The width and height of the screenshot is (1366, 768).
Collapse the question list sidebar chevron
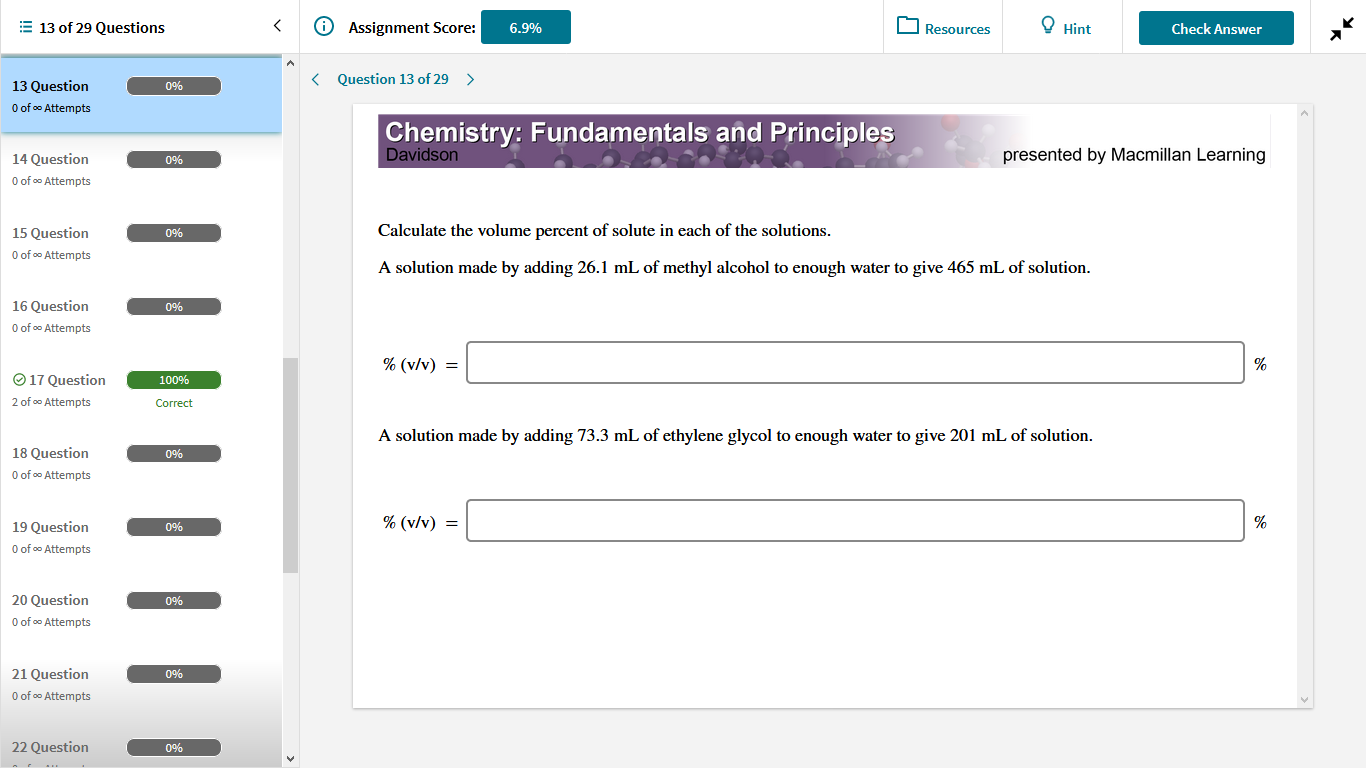pyautogui.click(x=277, y=26)
